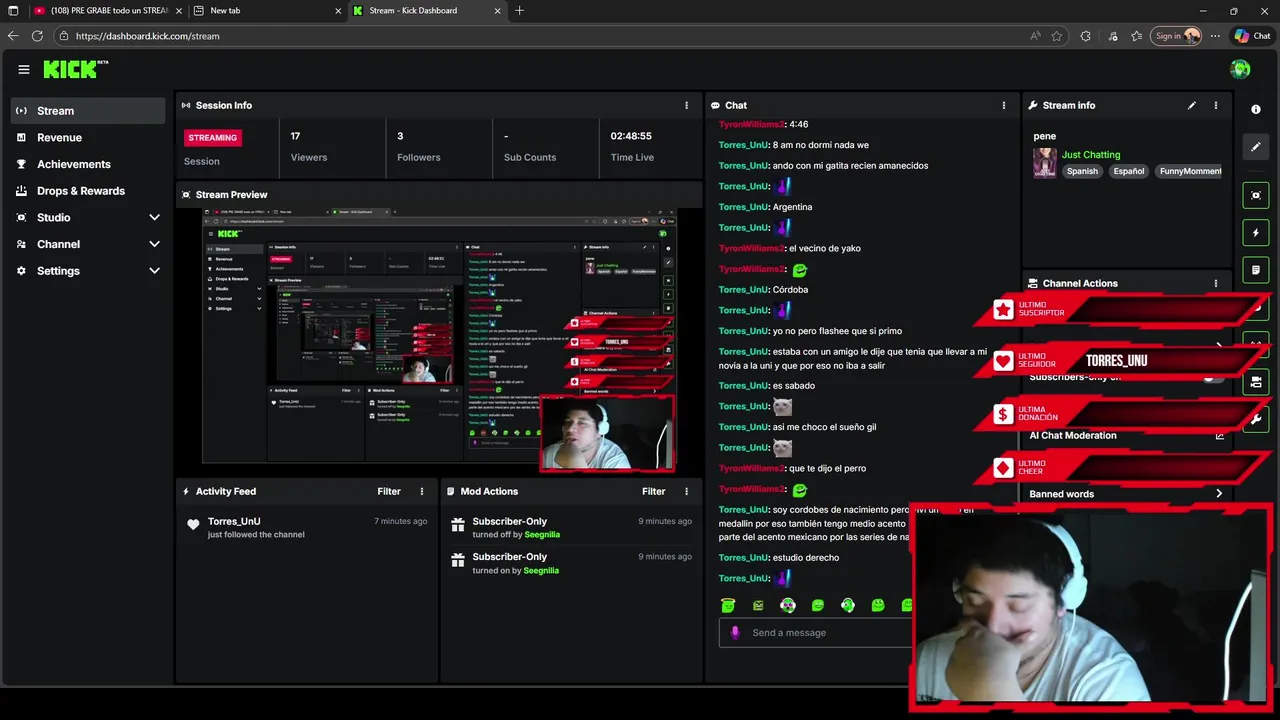Edit stream info with pencil icon
The image size is (1280, 720).
coord(1192,105)
